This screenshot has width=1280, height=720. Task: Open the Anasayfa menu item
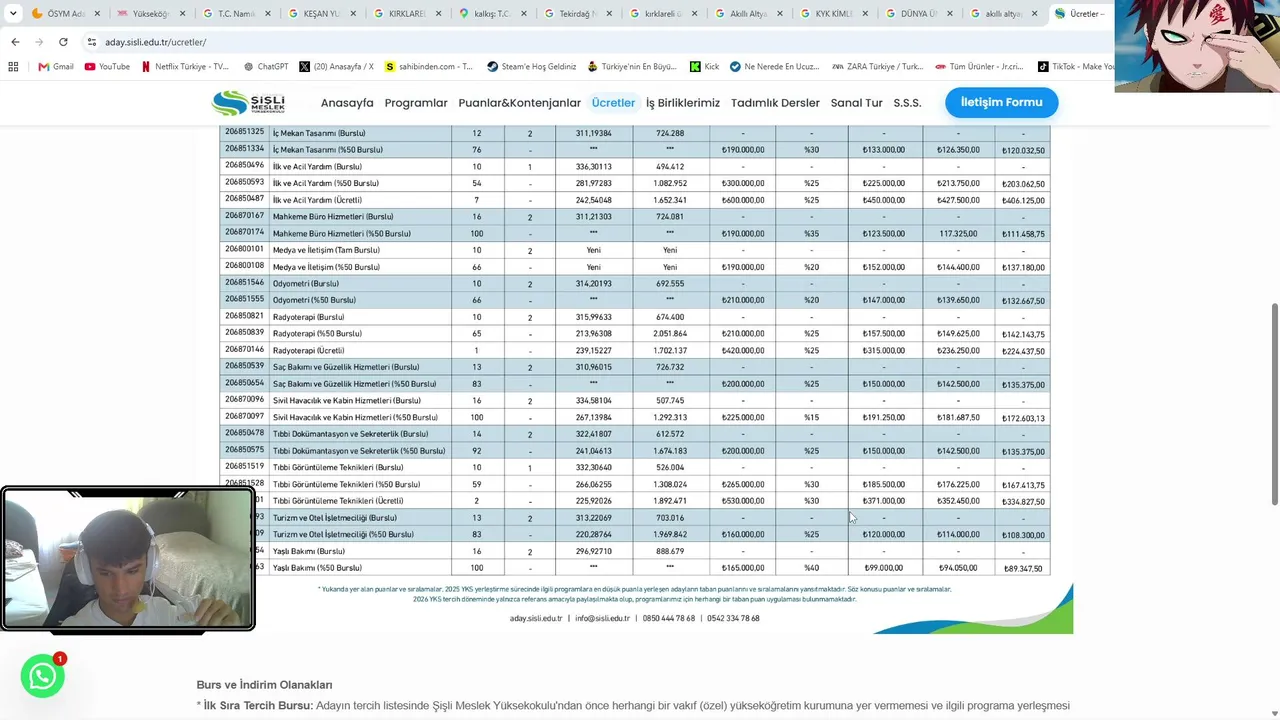click(x=347, y=103)
